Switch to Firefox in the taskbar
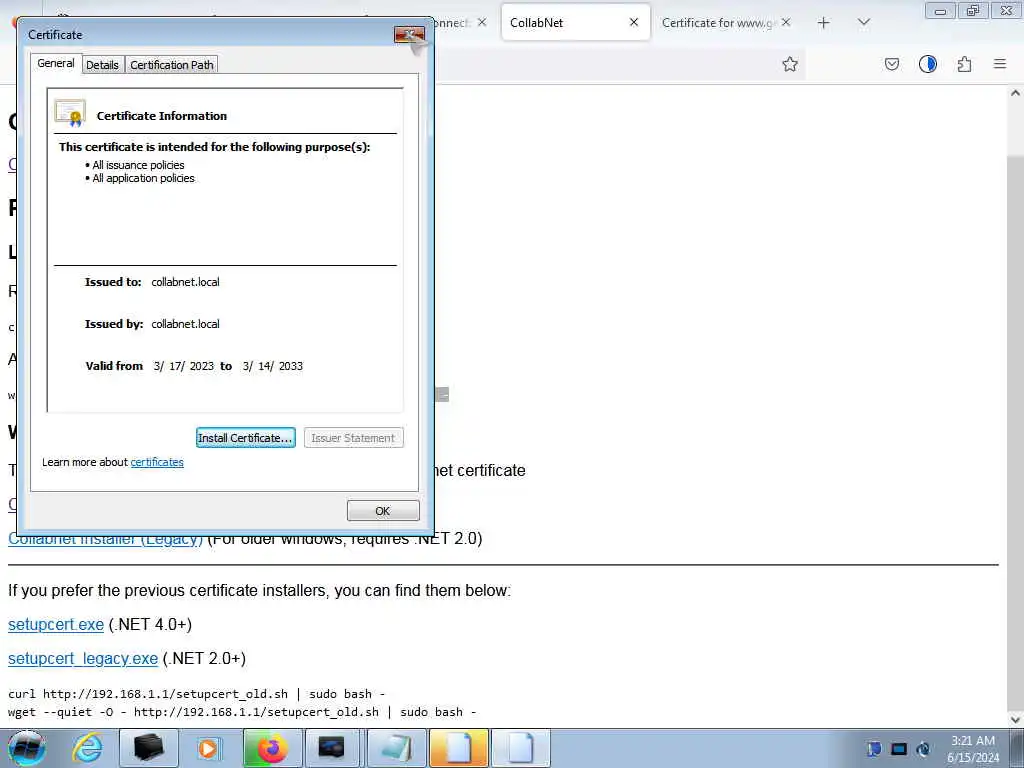 click(x=272, y=748)
